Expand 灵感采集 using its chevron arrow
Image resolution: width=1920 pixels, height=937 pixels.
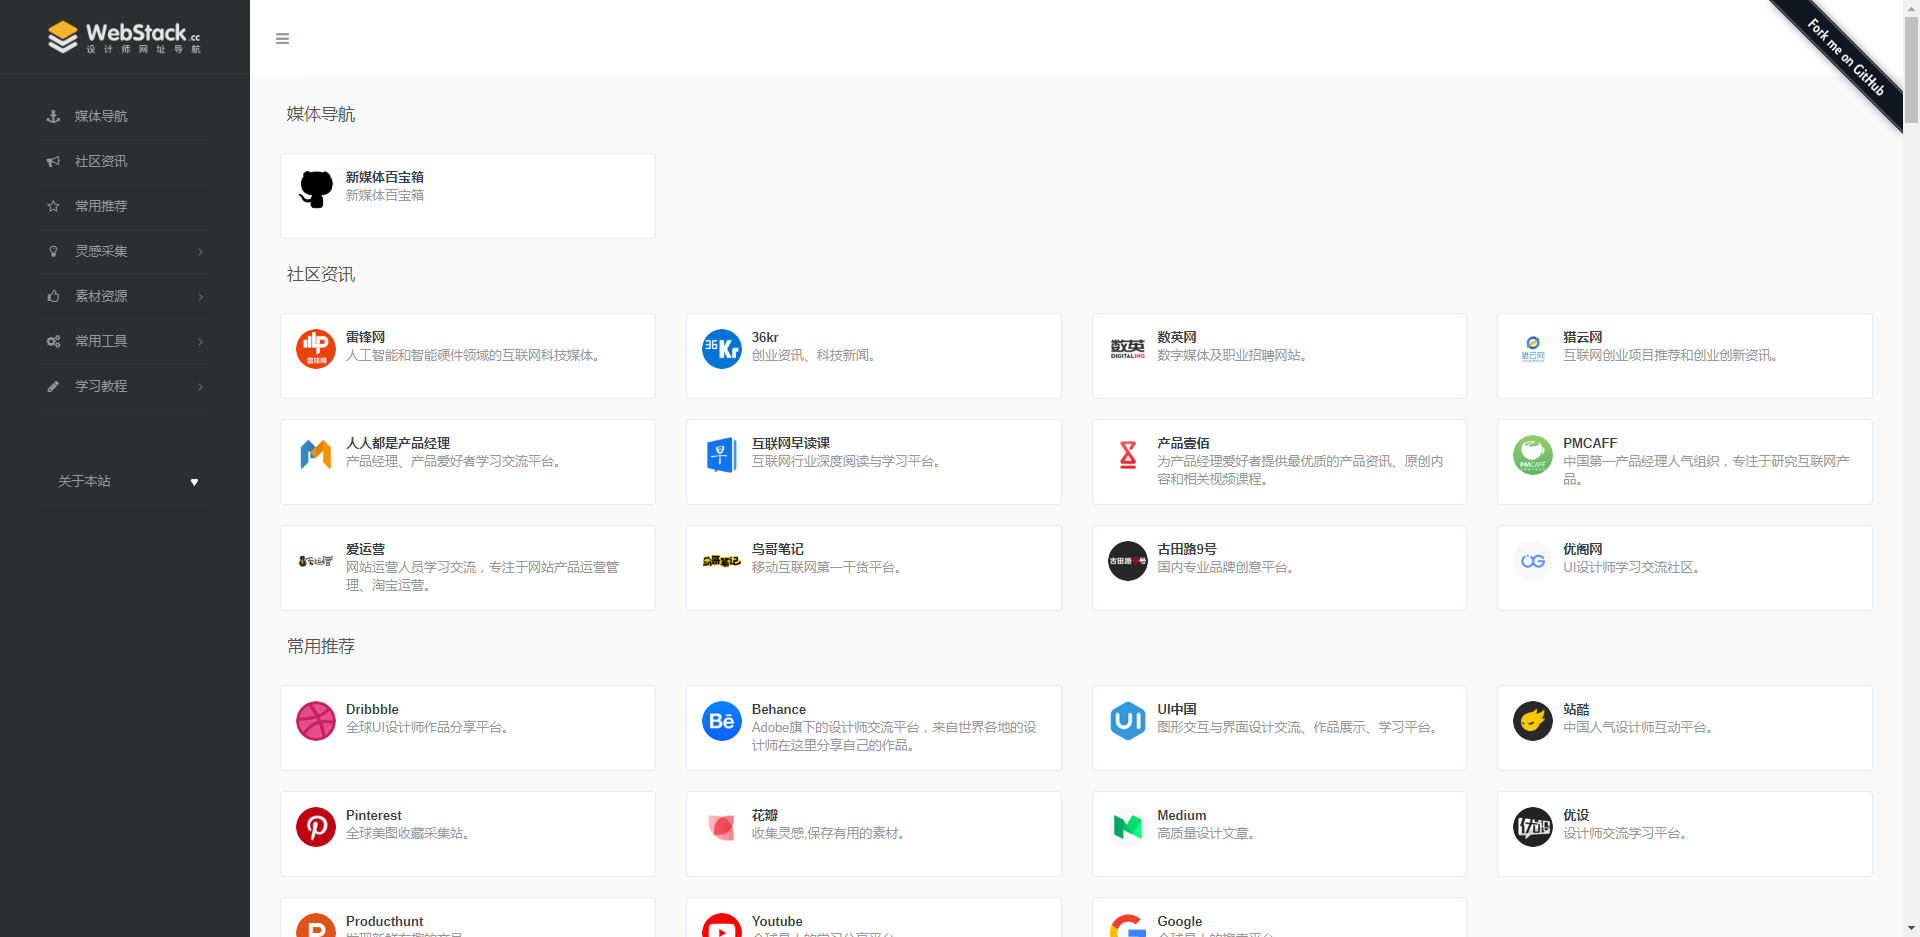(201, 252)
